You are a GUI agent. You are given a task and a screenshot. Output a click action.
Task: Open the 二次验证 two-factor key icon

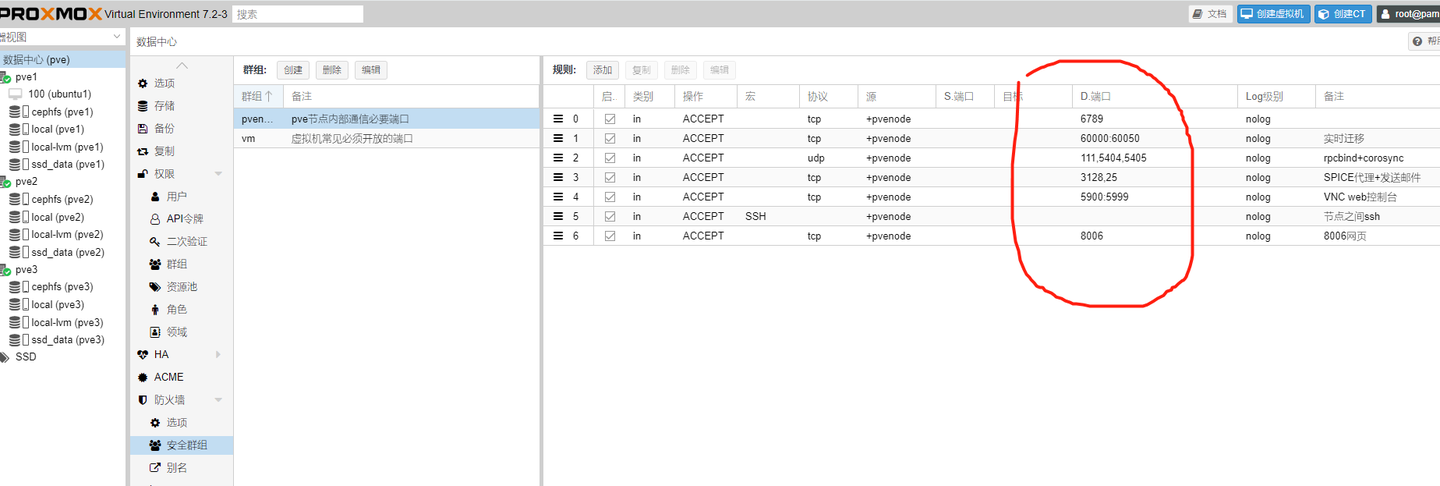pyautogui.click(x=155, y=242)
